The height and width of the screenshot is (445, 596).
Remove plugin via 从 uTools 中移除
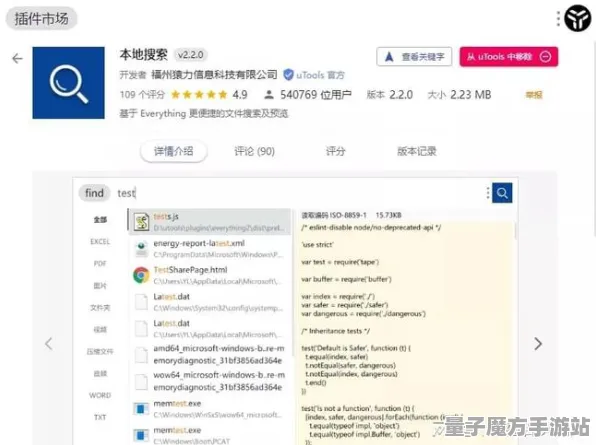[x=509, y=57]
